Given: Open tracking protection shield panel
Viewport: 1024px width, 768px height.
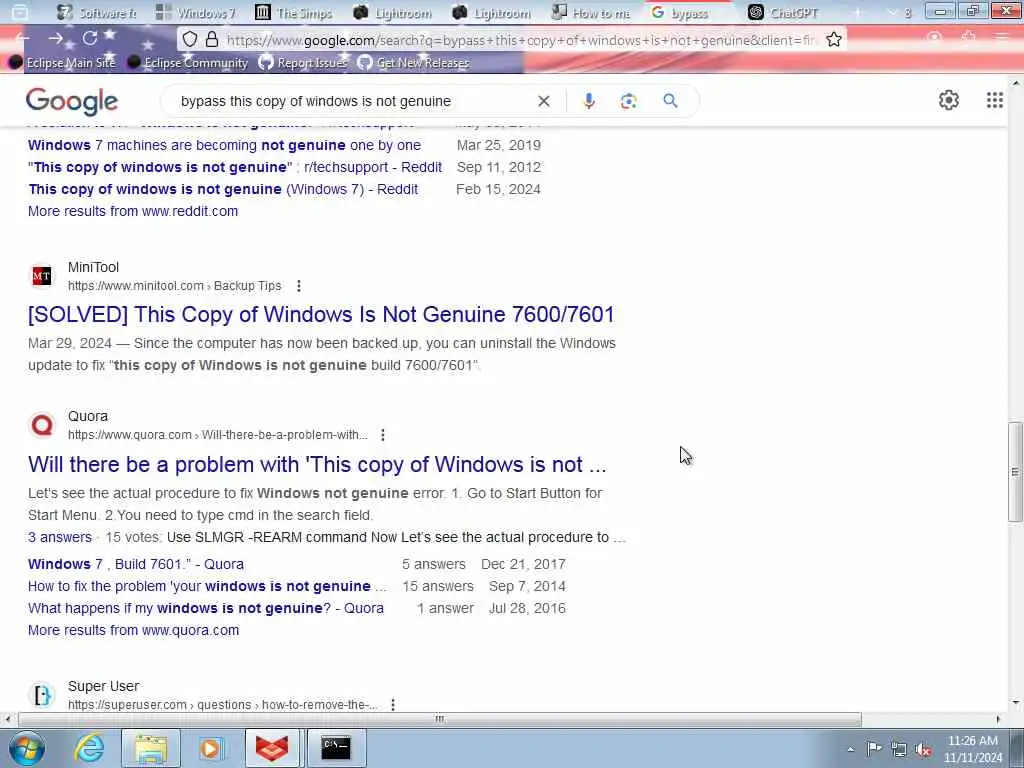Looking at the screenshot, I should [189, 39].
